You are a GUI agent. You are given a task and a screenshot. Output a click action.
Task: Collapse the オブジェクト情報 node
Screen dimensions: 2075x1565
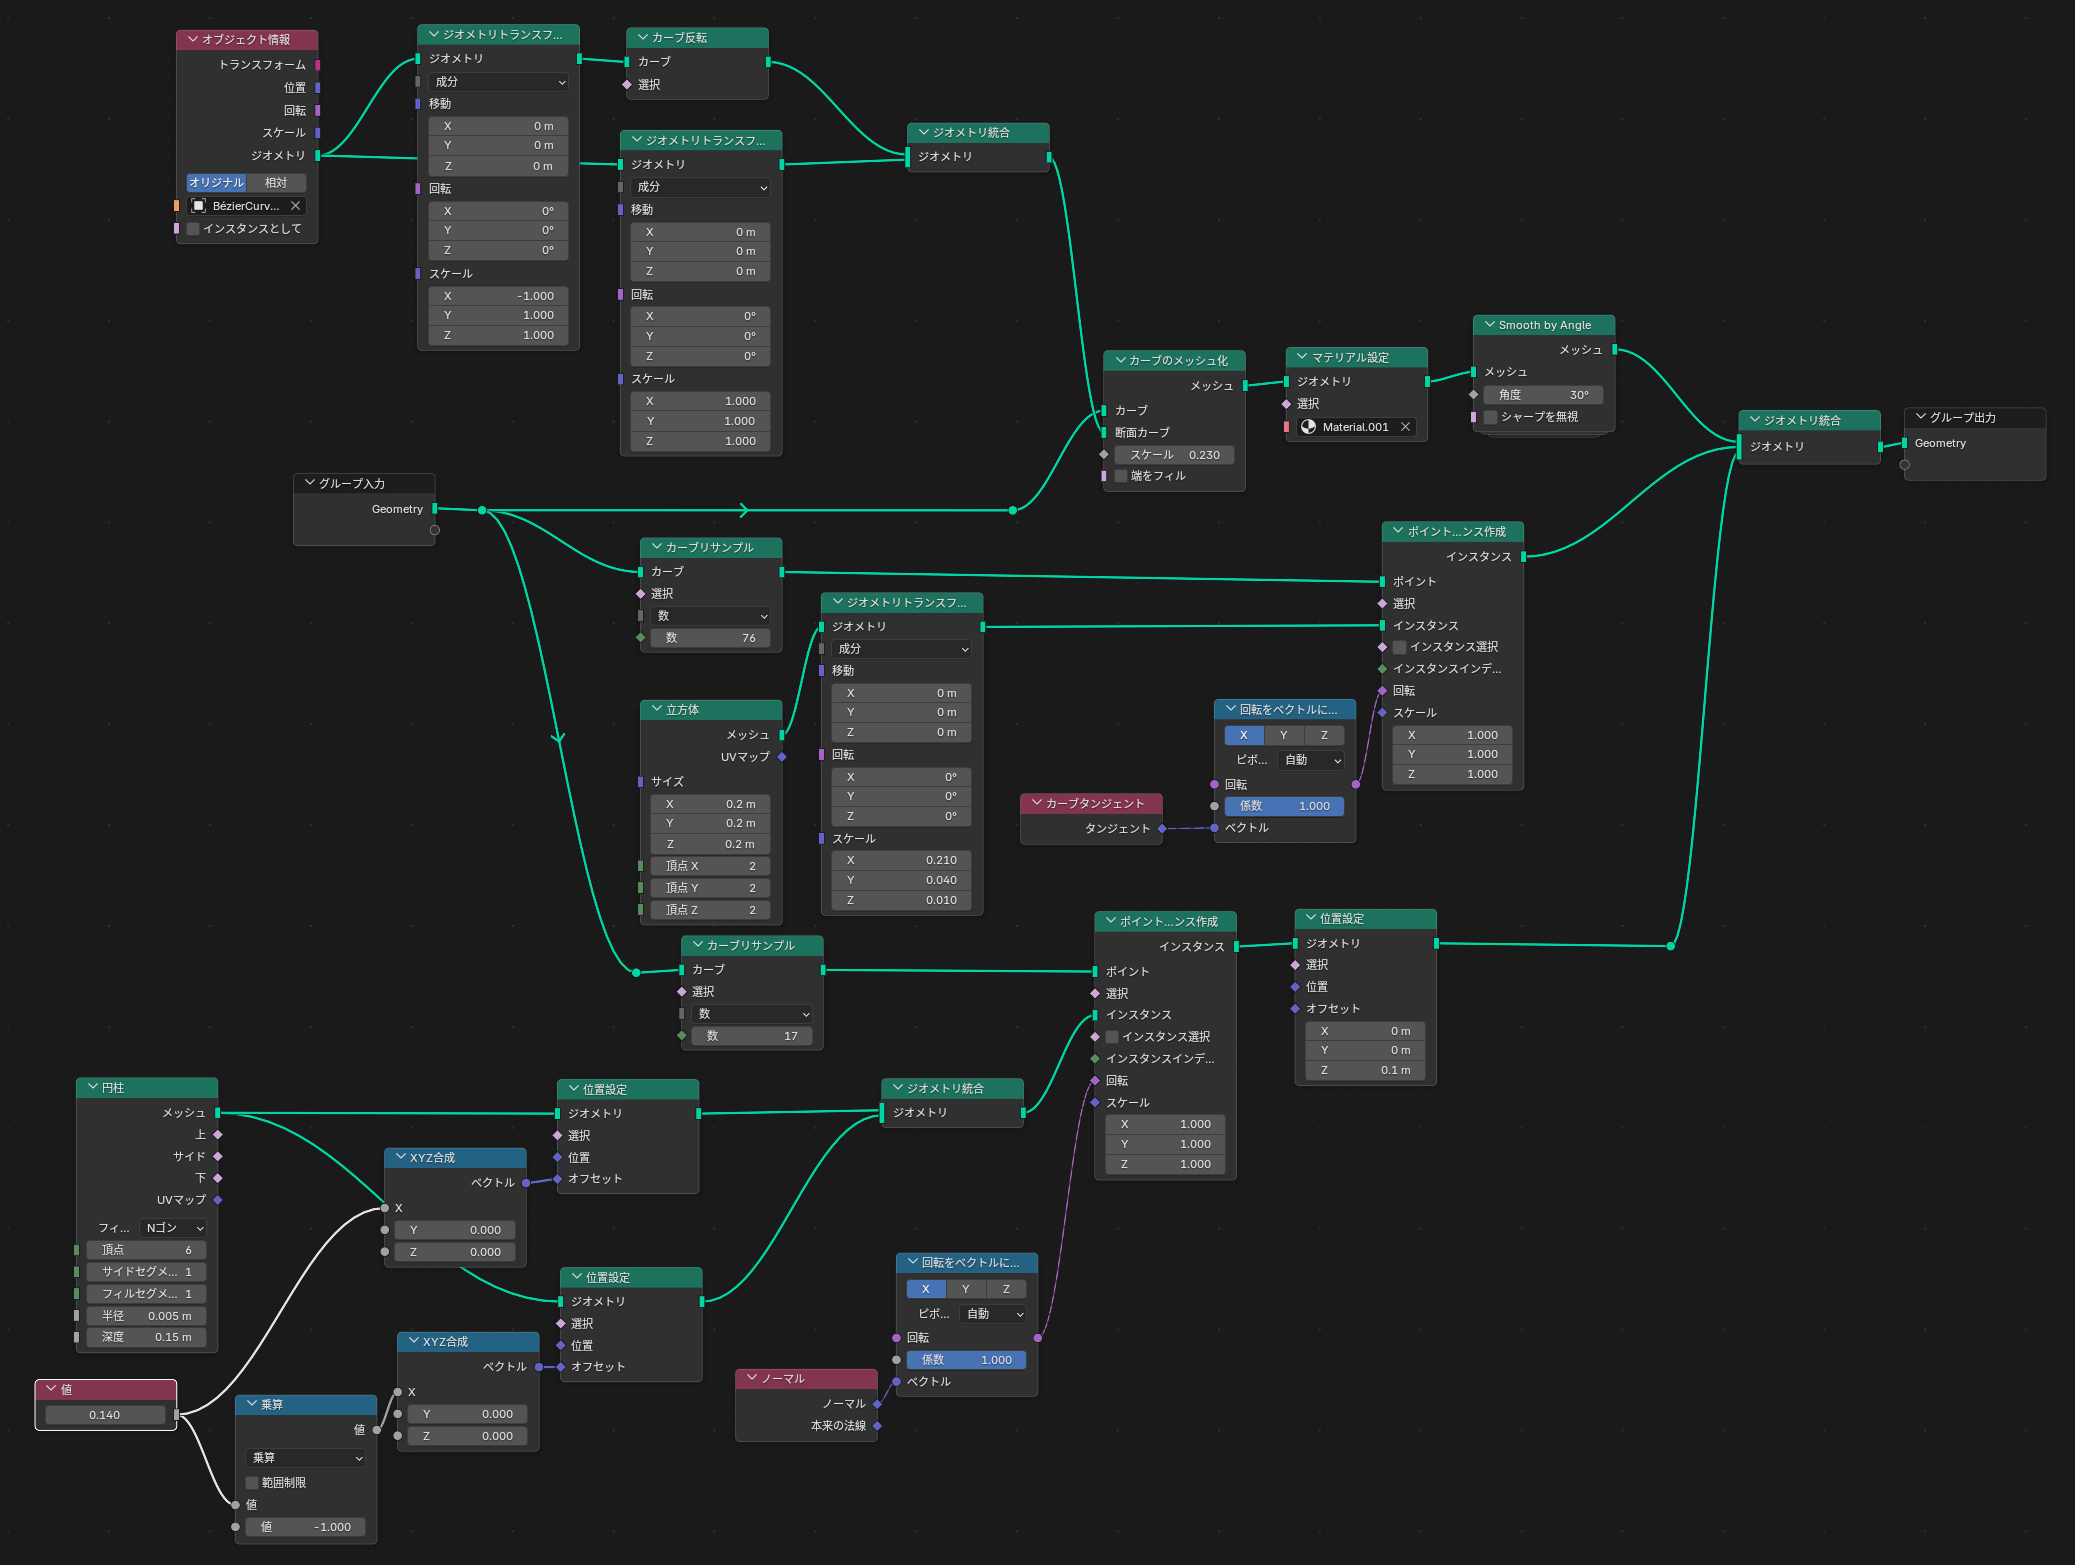193,39
